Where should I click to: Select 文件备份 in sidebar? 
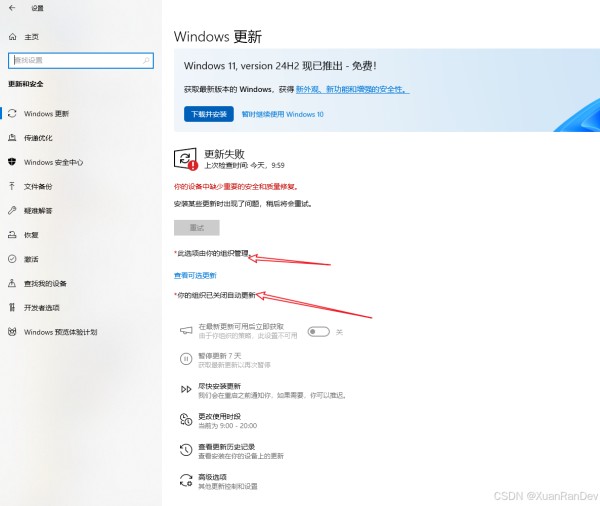point(38,186)
